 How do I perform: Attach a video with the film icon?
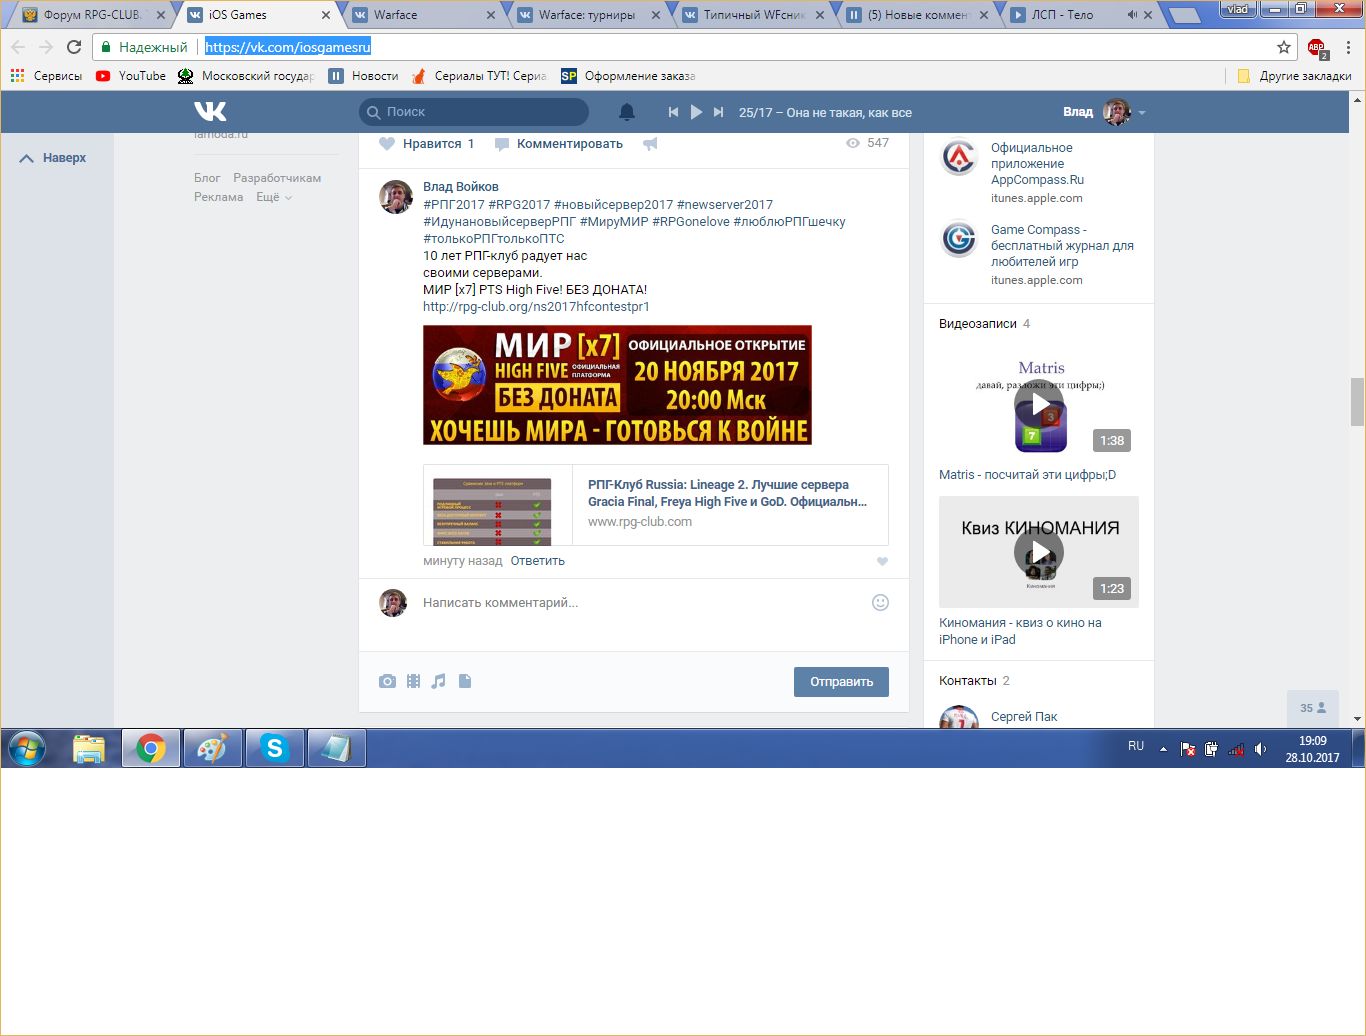[x=413, y=681]
